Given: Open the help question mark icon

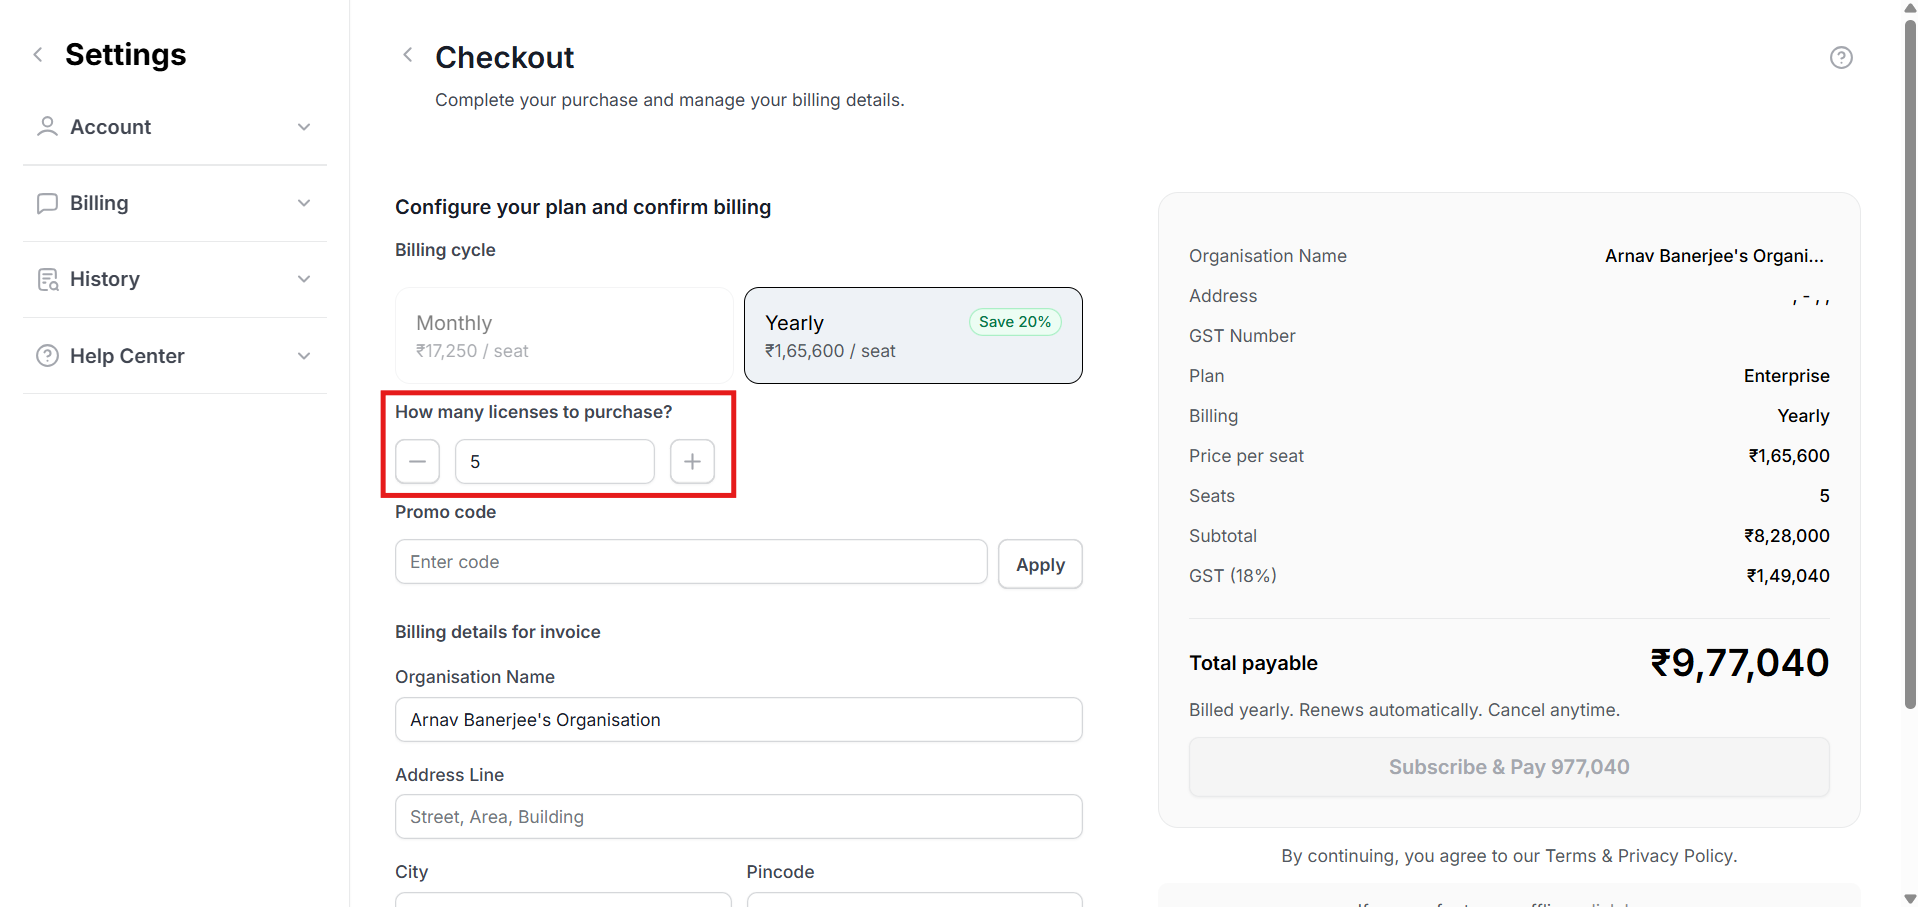Looking at the screenshot, I should point(1841,58).
